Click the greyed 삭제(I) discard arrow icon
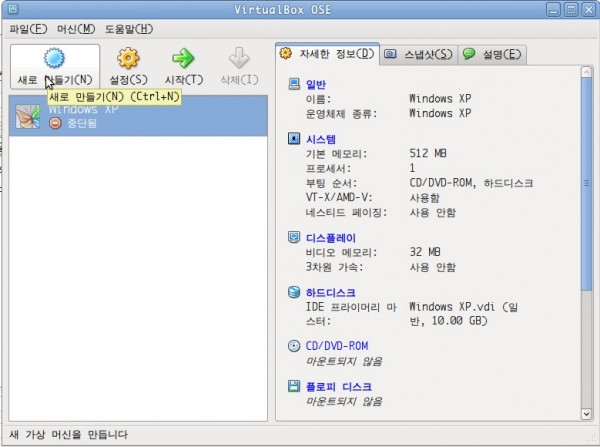 tap(239, 58)
